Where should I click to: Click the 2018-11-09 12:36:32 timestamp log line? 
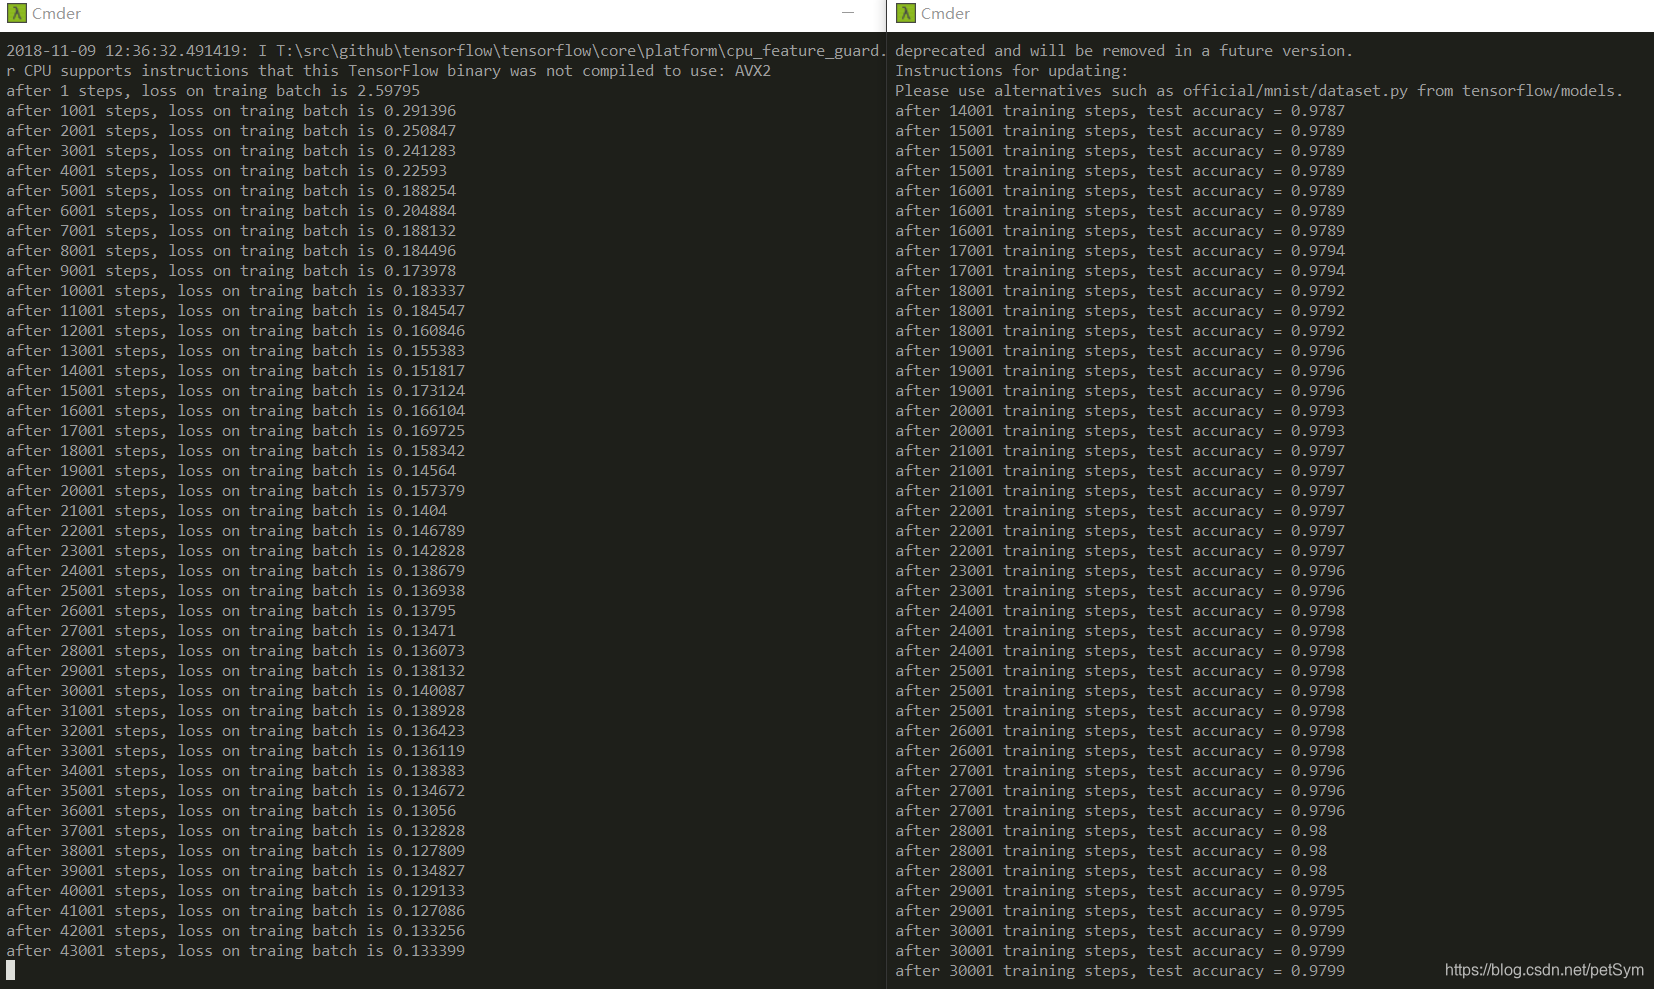pyautogui.click(x=446, y=51)
